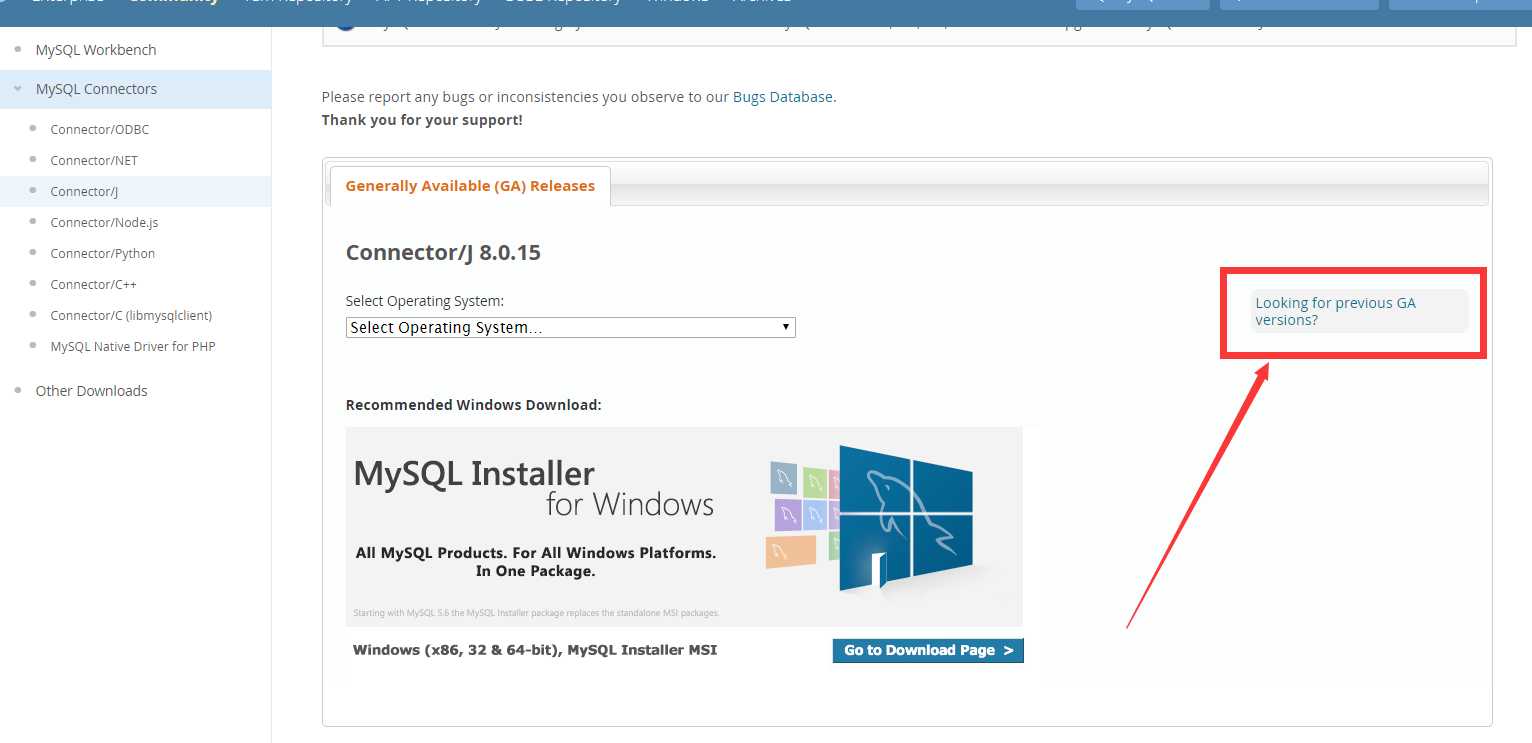Viewport: 1532px width, 743px height.
Task: Click the Windows dolphin logo graphic
Action: coord(905,519)
